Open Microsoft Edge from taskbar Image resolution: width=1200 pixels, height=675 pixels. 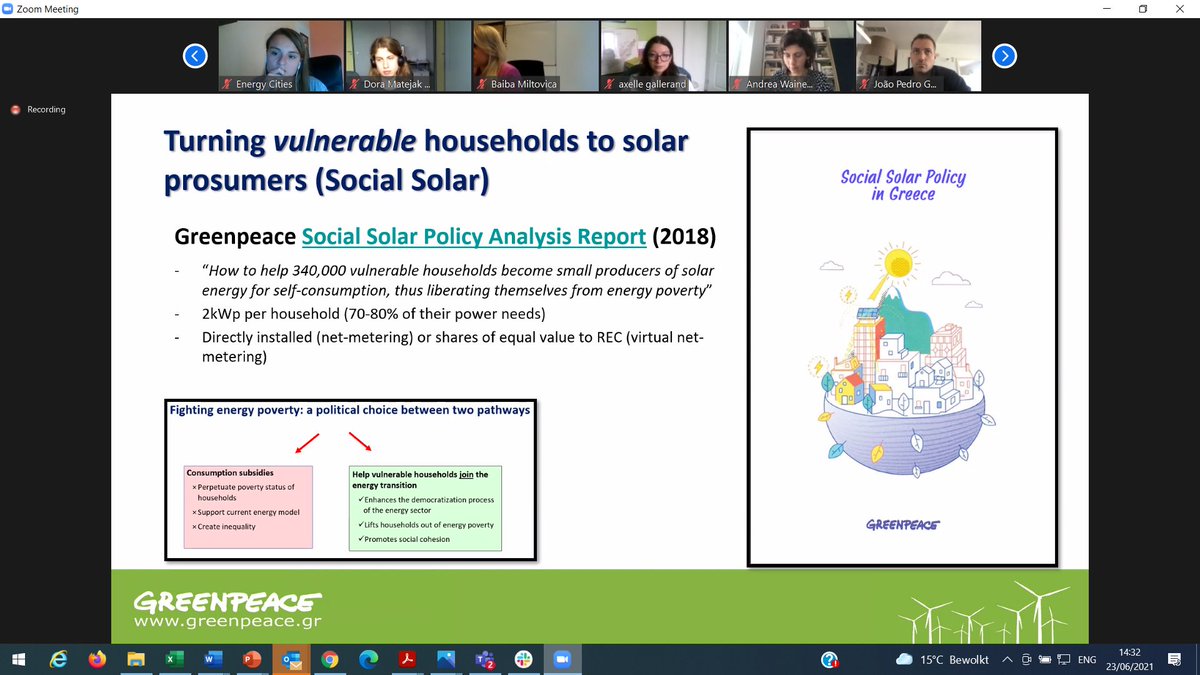tap(367, 660)
